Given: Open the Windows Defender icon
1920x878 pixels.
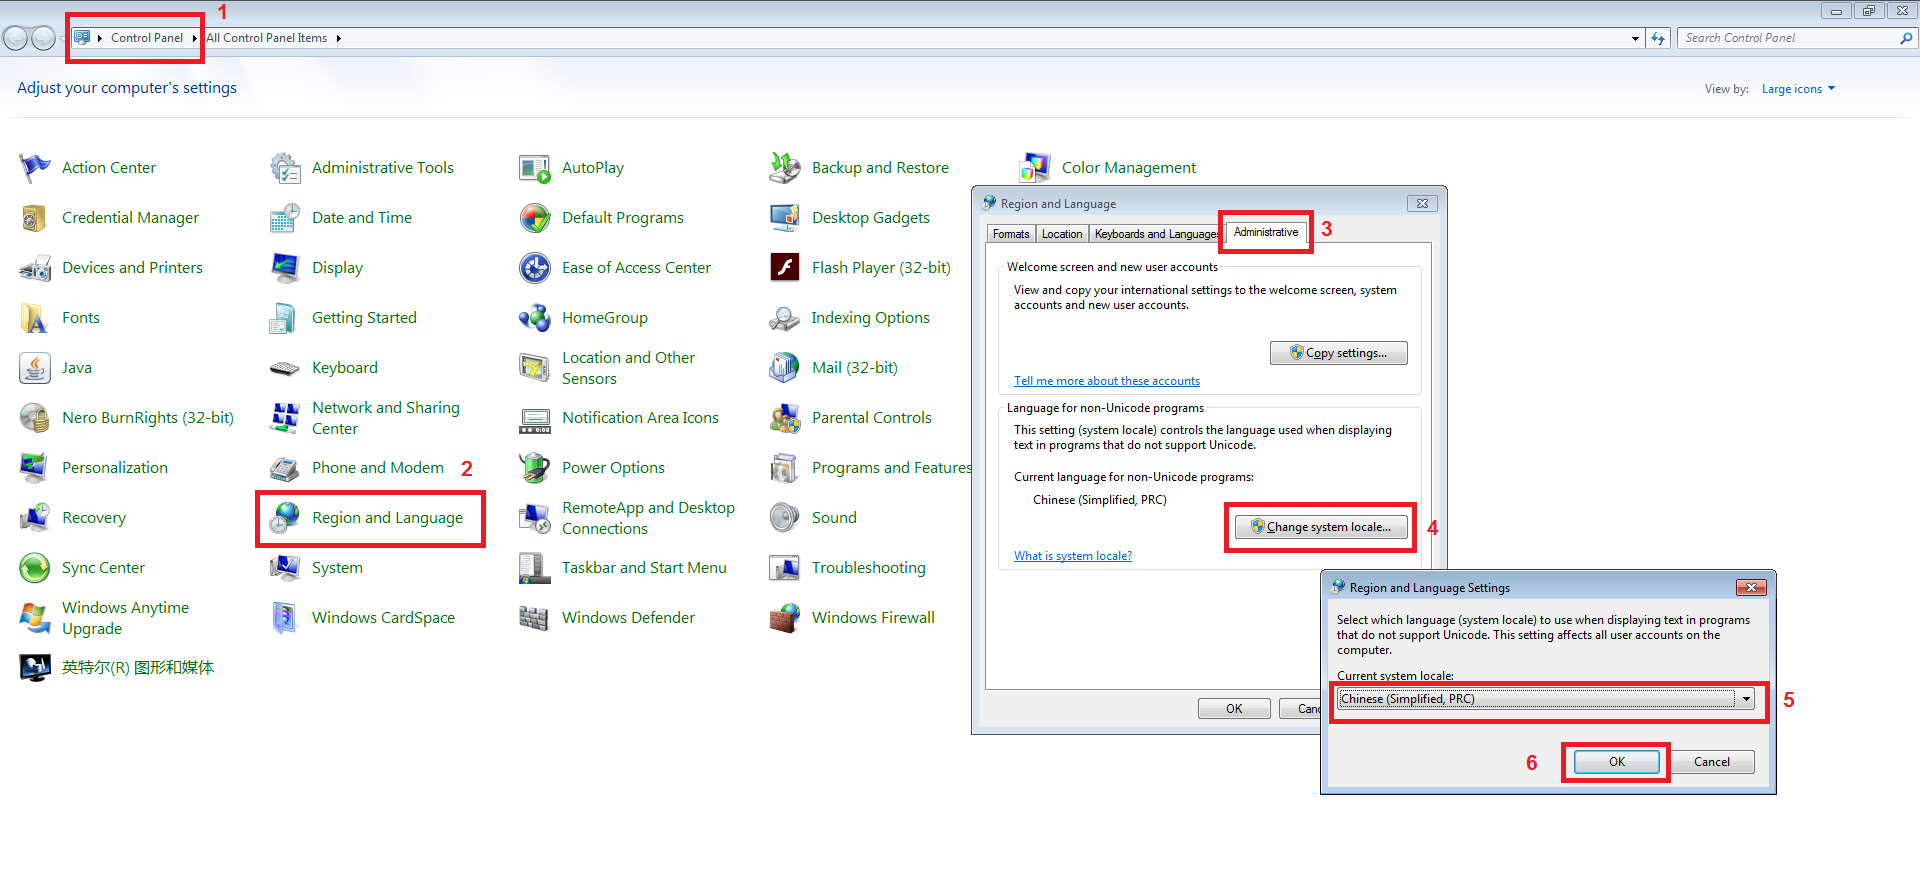Looking at the screenshot, I should pos(535,618).
